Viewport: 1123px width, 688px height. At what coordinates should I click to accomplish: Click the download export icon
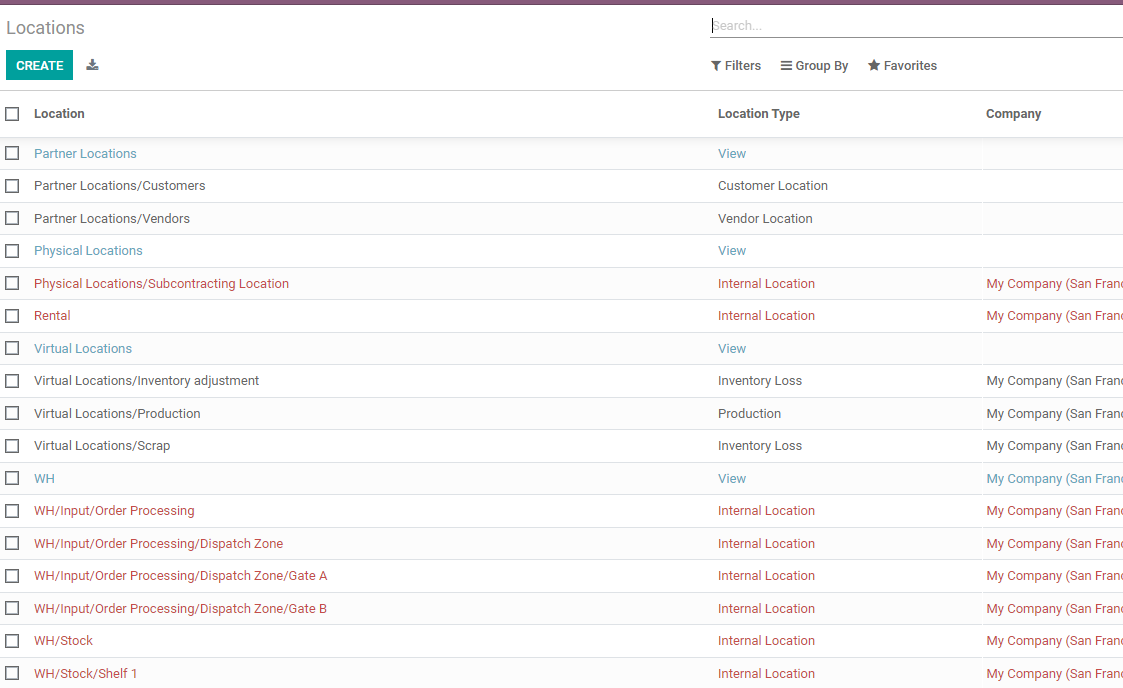point(92,65)
